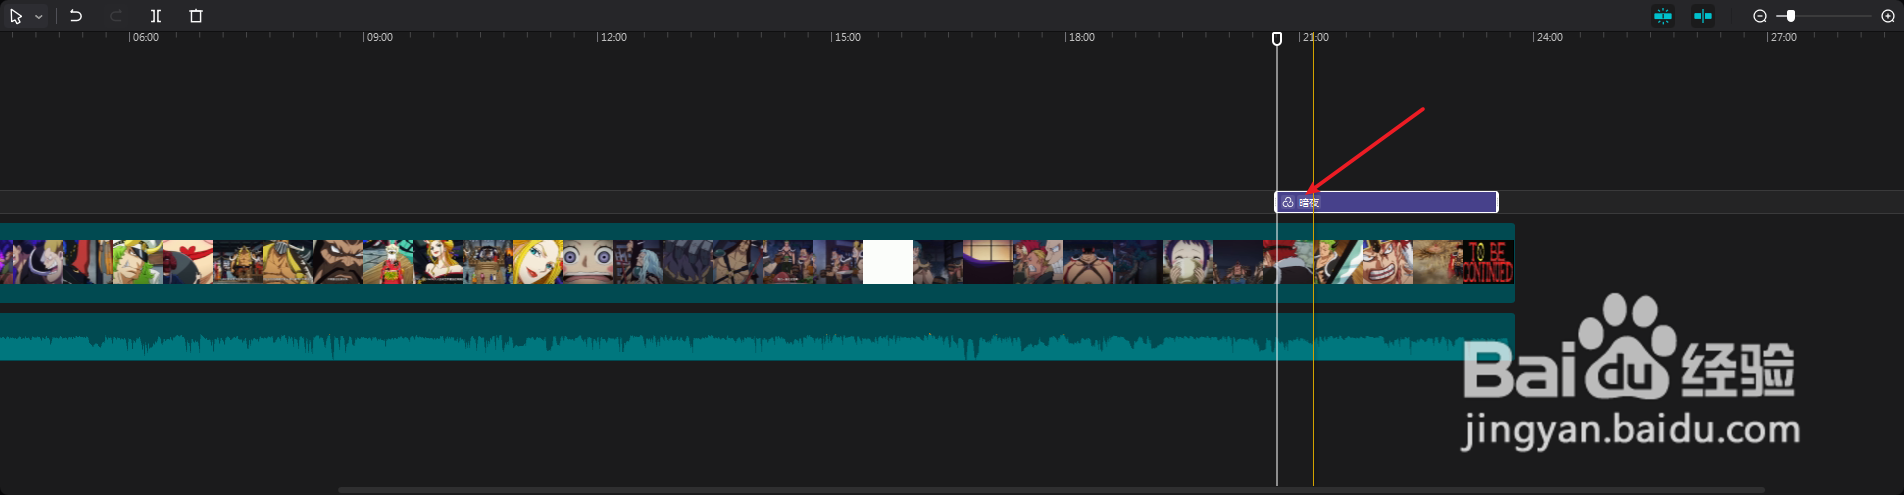Select the audio waveform track

click(757, 337)
